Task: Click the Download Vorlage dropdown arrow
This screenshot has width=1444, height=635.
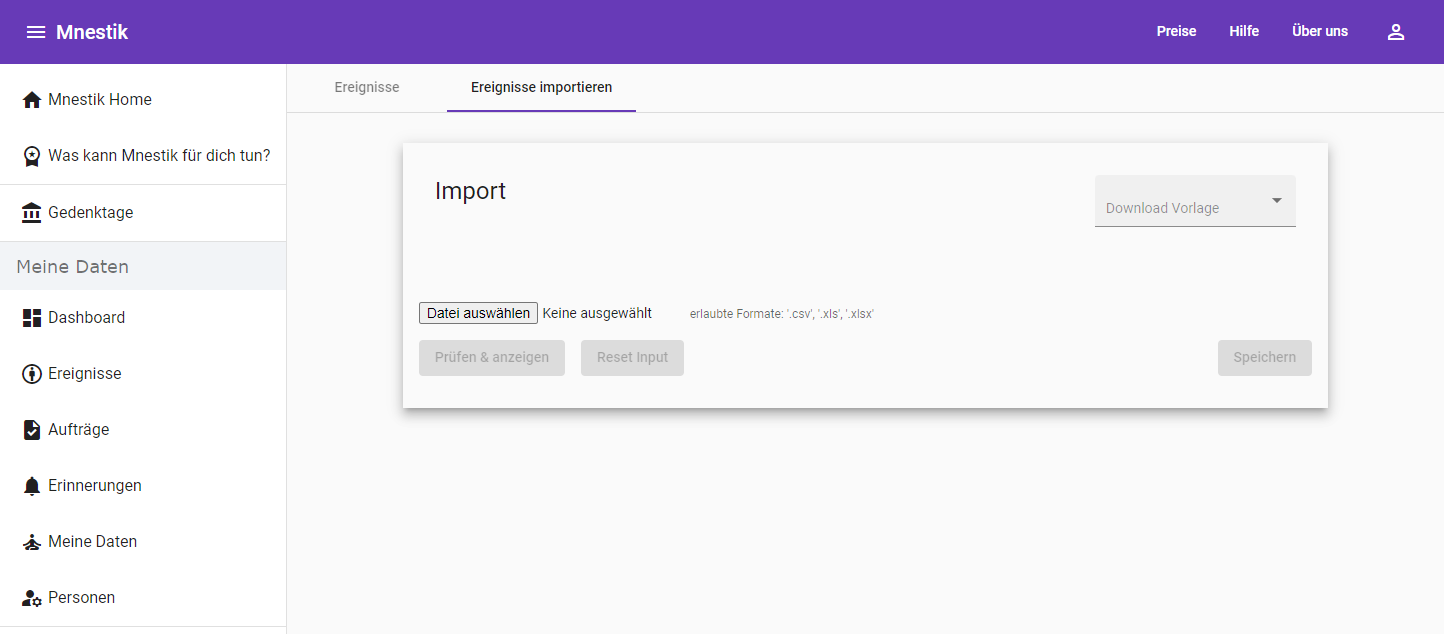Action: (x=1276, y=201)
